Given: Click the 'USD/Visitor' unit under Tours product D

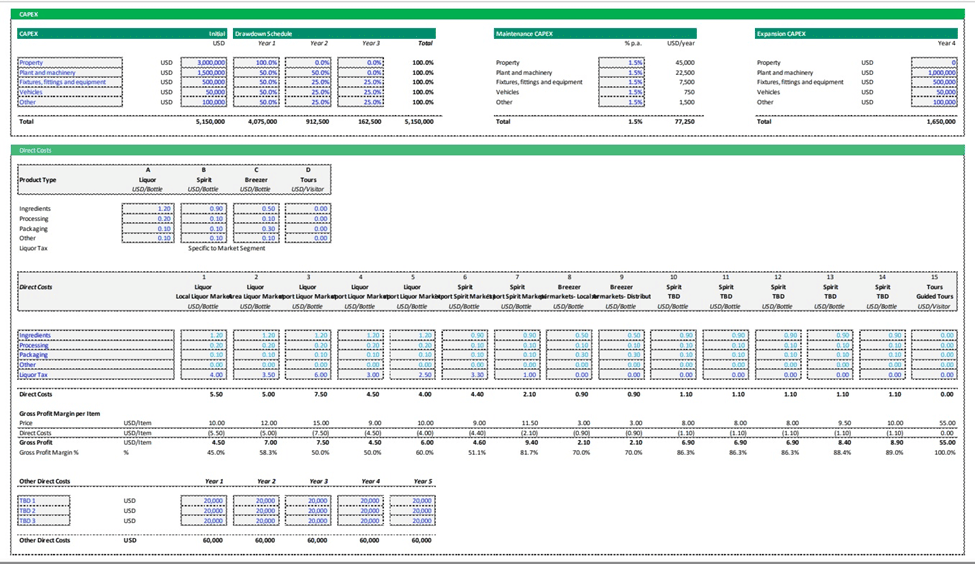Looking at the screenshot, I should click(308, 189).
